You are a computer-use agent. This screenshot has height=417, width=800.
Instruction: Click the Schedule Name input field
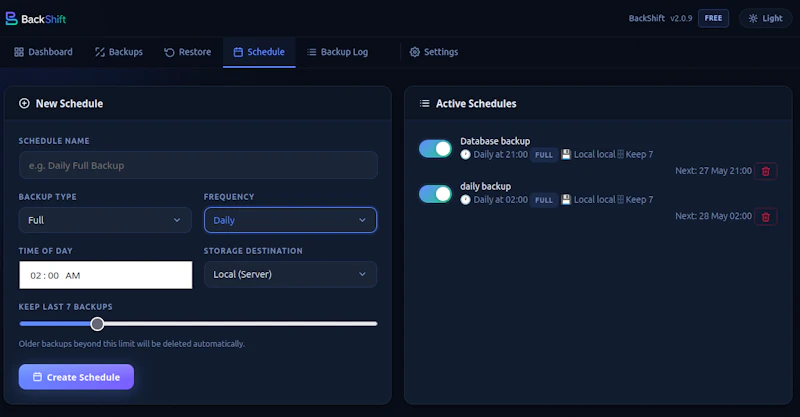click(x=198, y=165)
